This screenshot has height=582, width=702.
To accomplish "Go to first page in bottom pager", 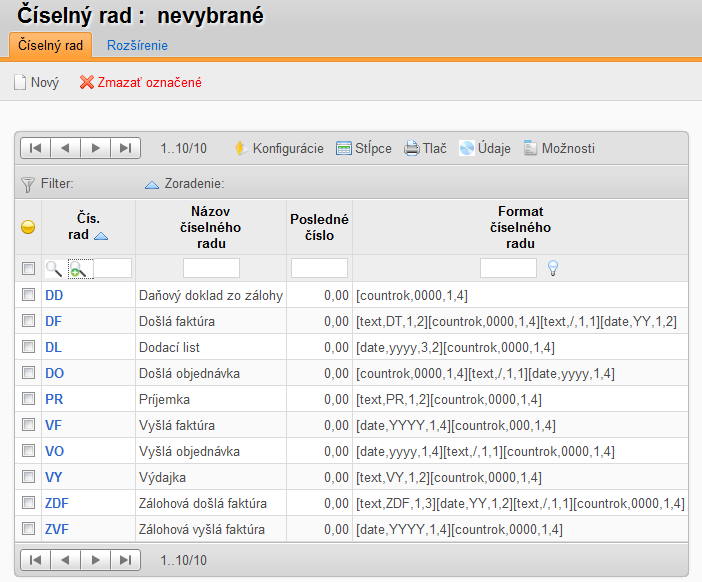I will pyautogui.click(x=35, y=560).
